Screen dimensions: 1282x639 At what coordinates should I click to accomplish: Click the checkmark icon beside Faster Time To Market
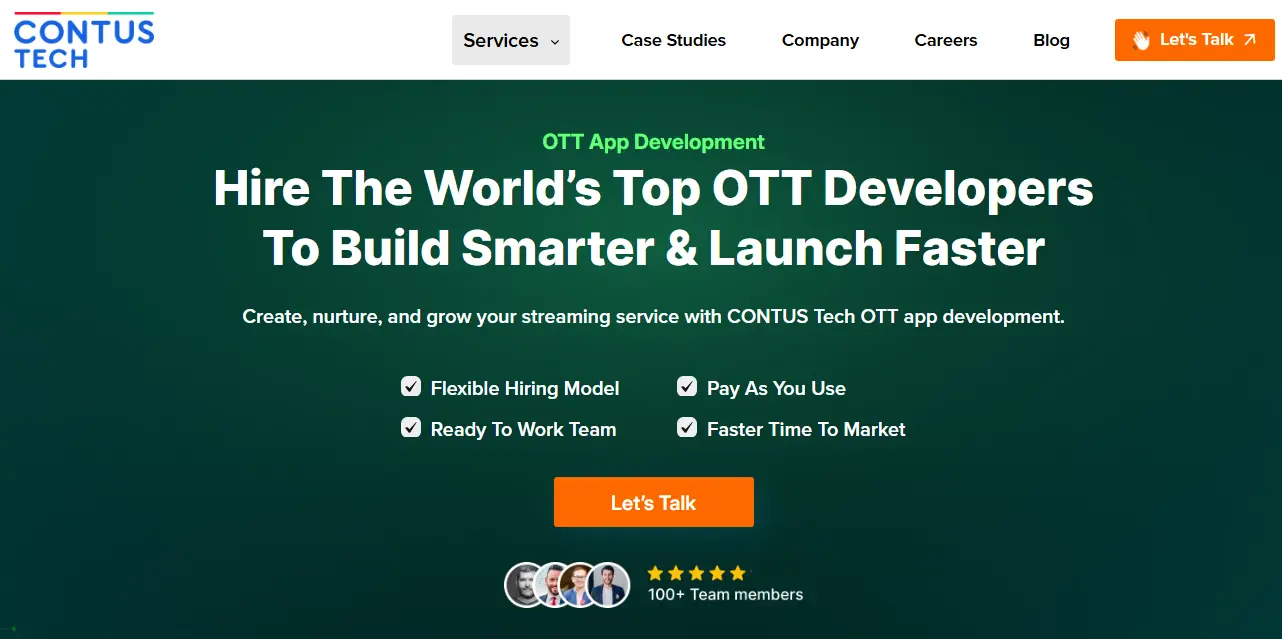pyautogui.click(x=687, y=427)
